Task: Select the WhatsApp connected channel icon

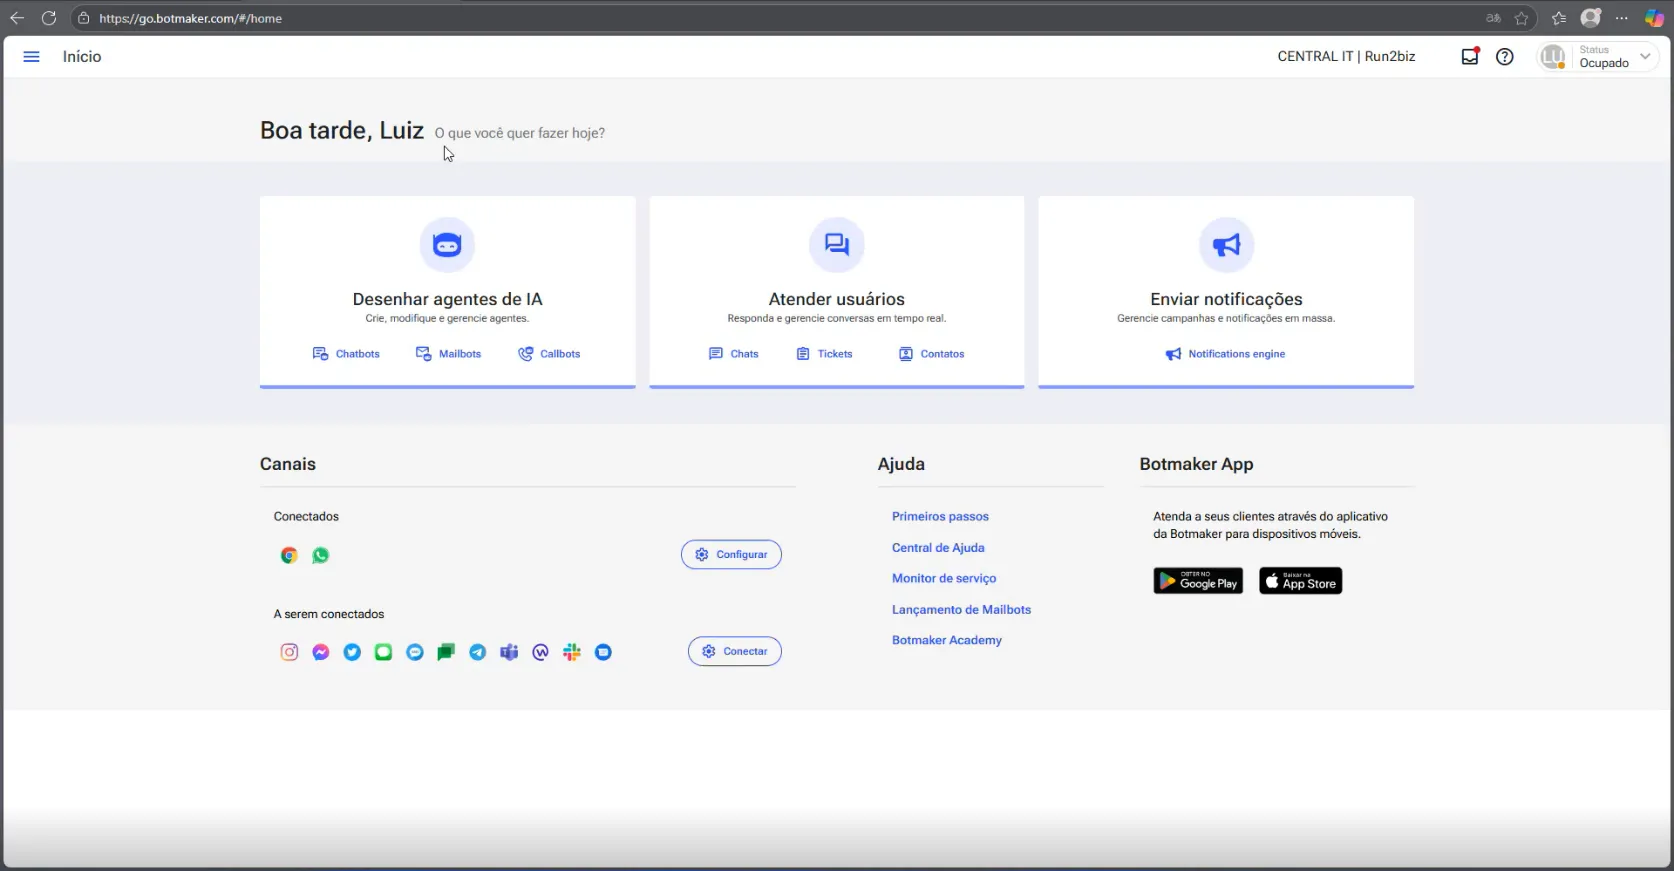Action: (321, 555)
